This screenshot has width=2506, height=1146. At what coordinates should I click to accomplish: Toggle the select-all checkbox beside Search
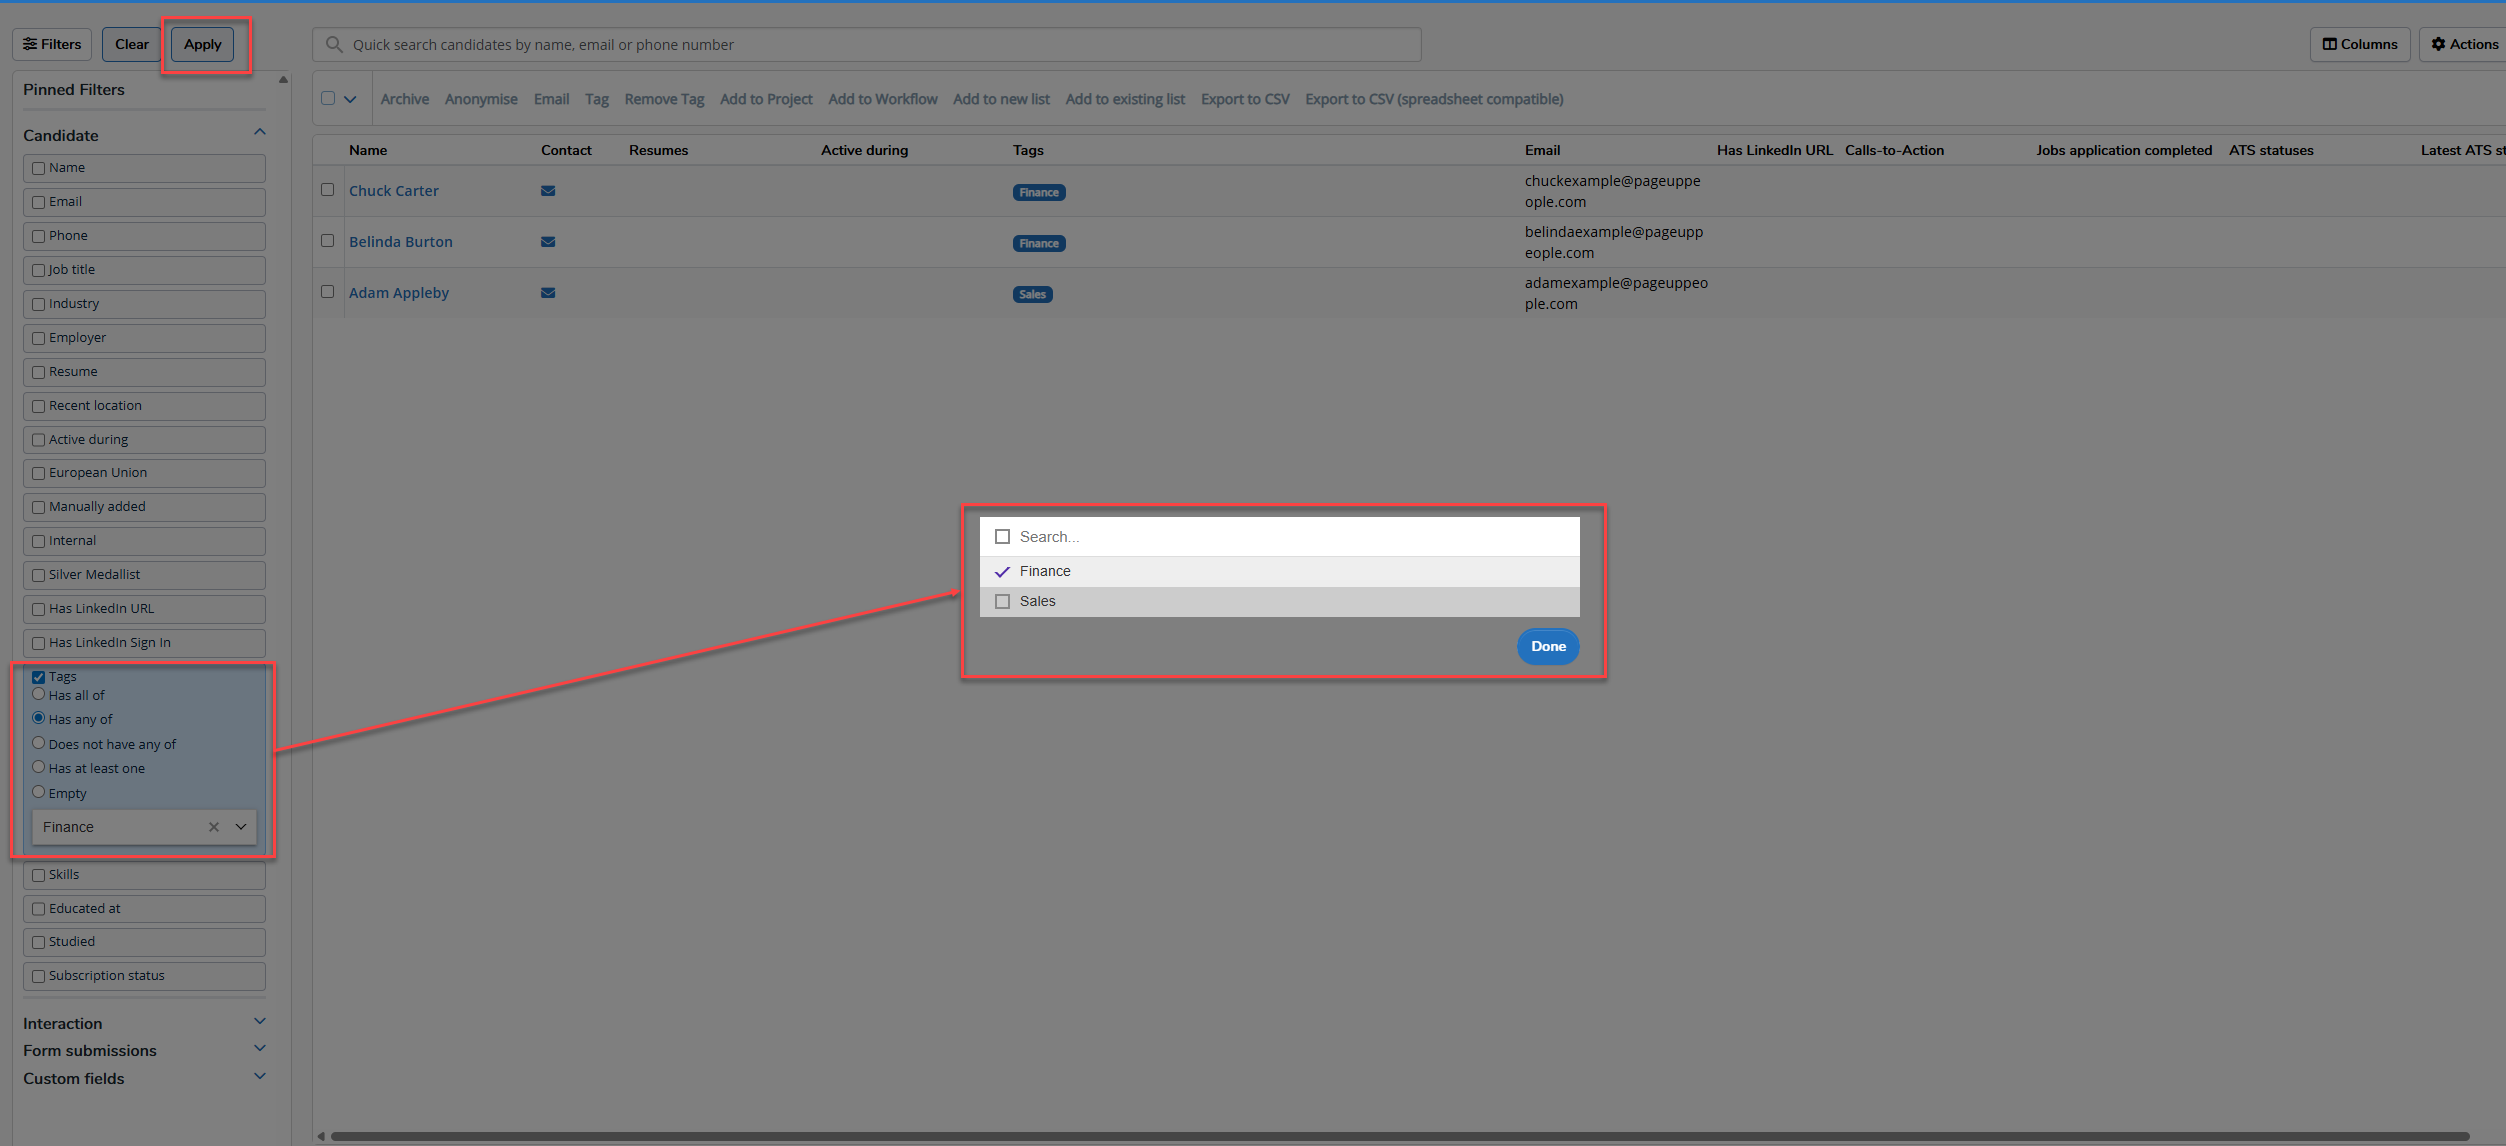pos(1002,537)
